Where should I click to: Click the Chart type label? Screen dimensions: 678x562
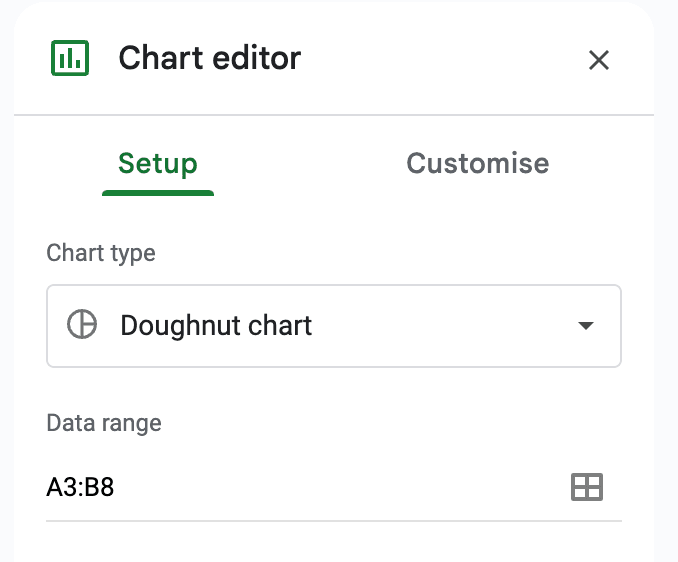[x=101, y=253]
